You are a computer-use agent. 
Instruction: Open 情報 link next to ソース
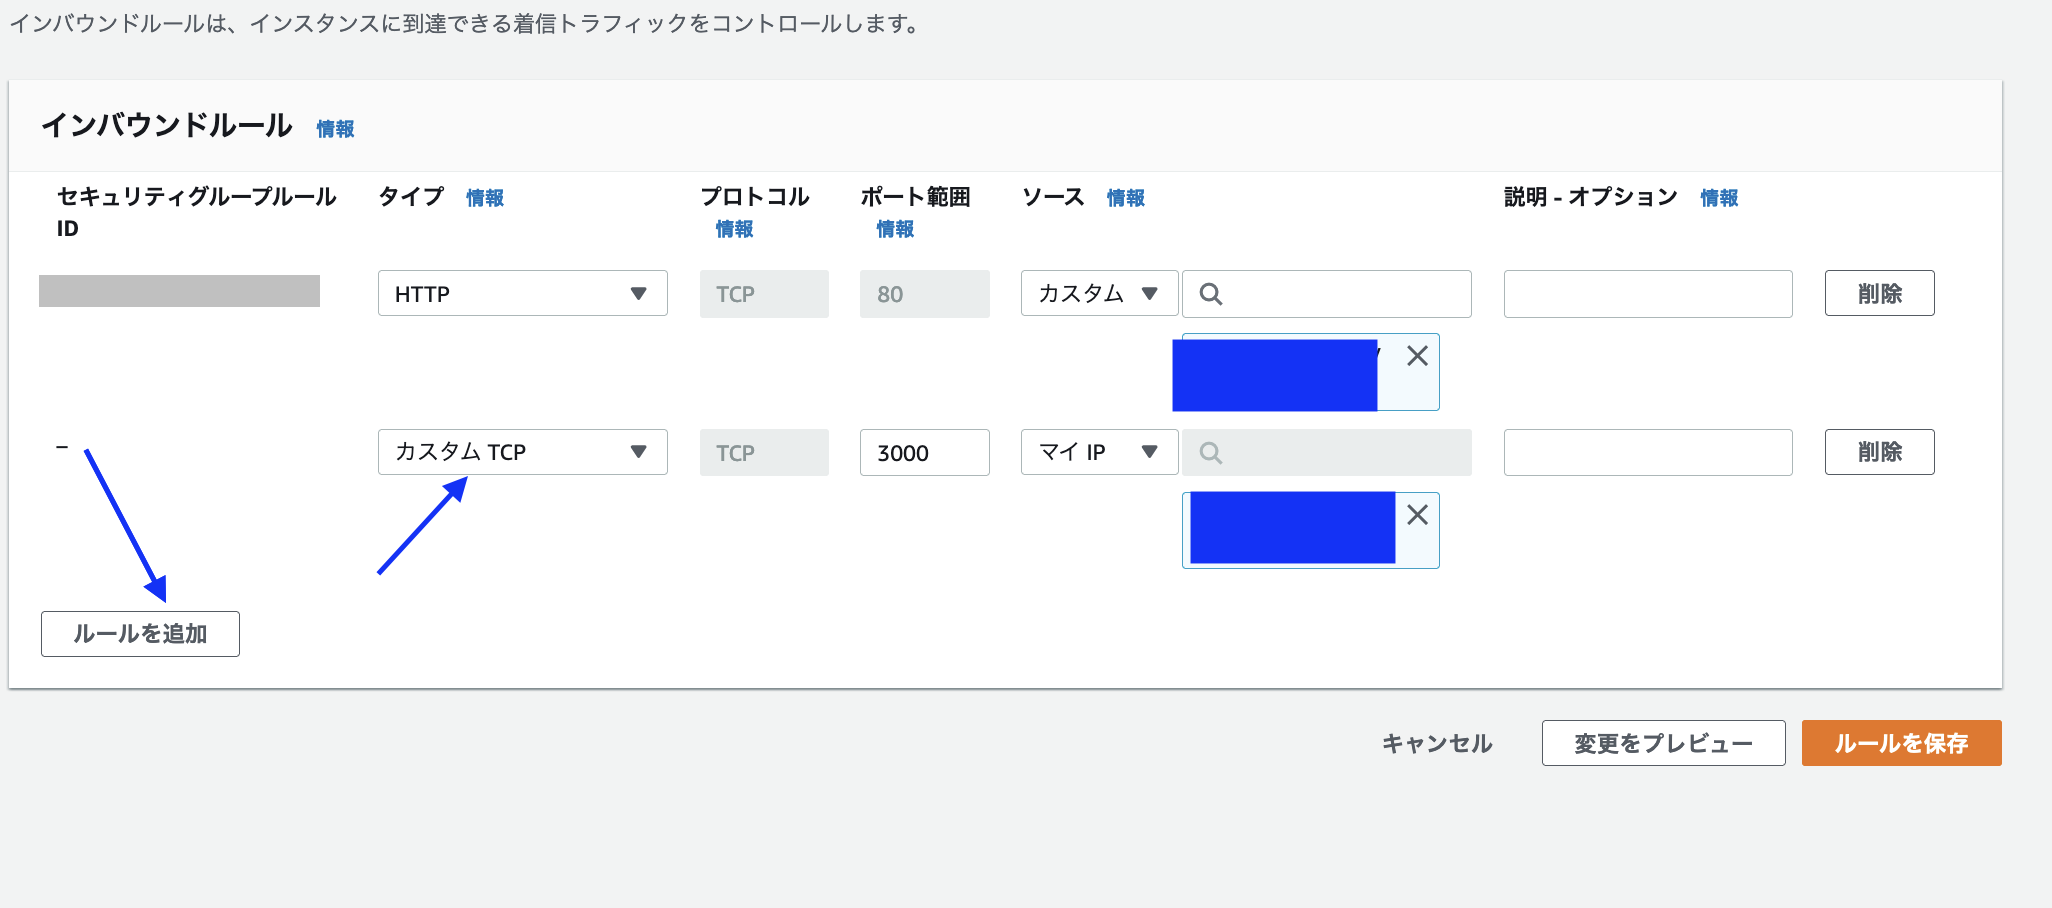pyautogui.click(x=1125, y=198)
